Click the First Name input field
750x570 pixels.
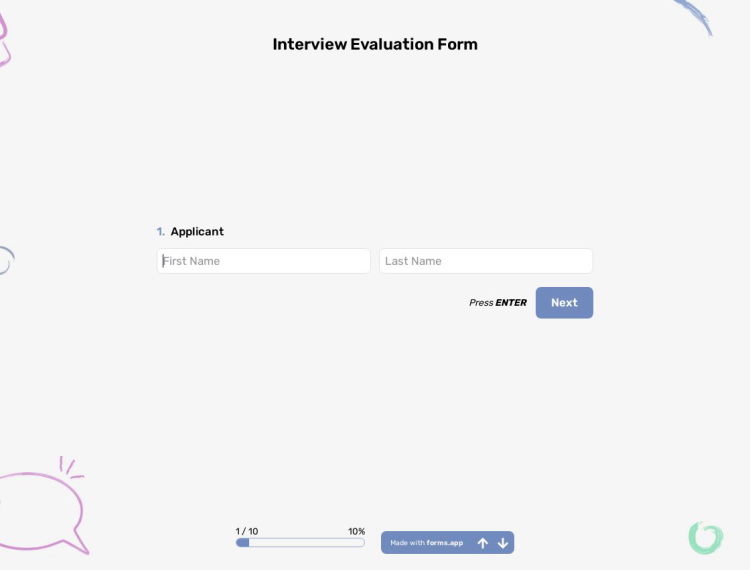pyautogui.click(x=264, y=261)
